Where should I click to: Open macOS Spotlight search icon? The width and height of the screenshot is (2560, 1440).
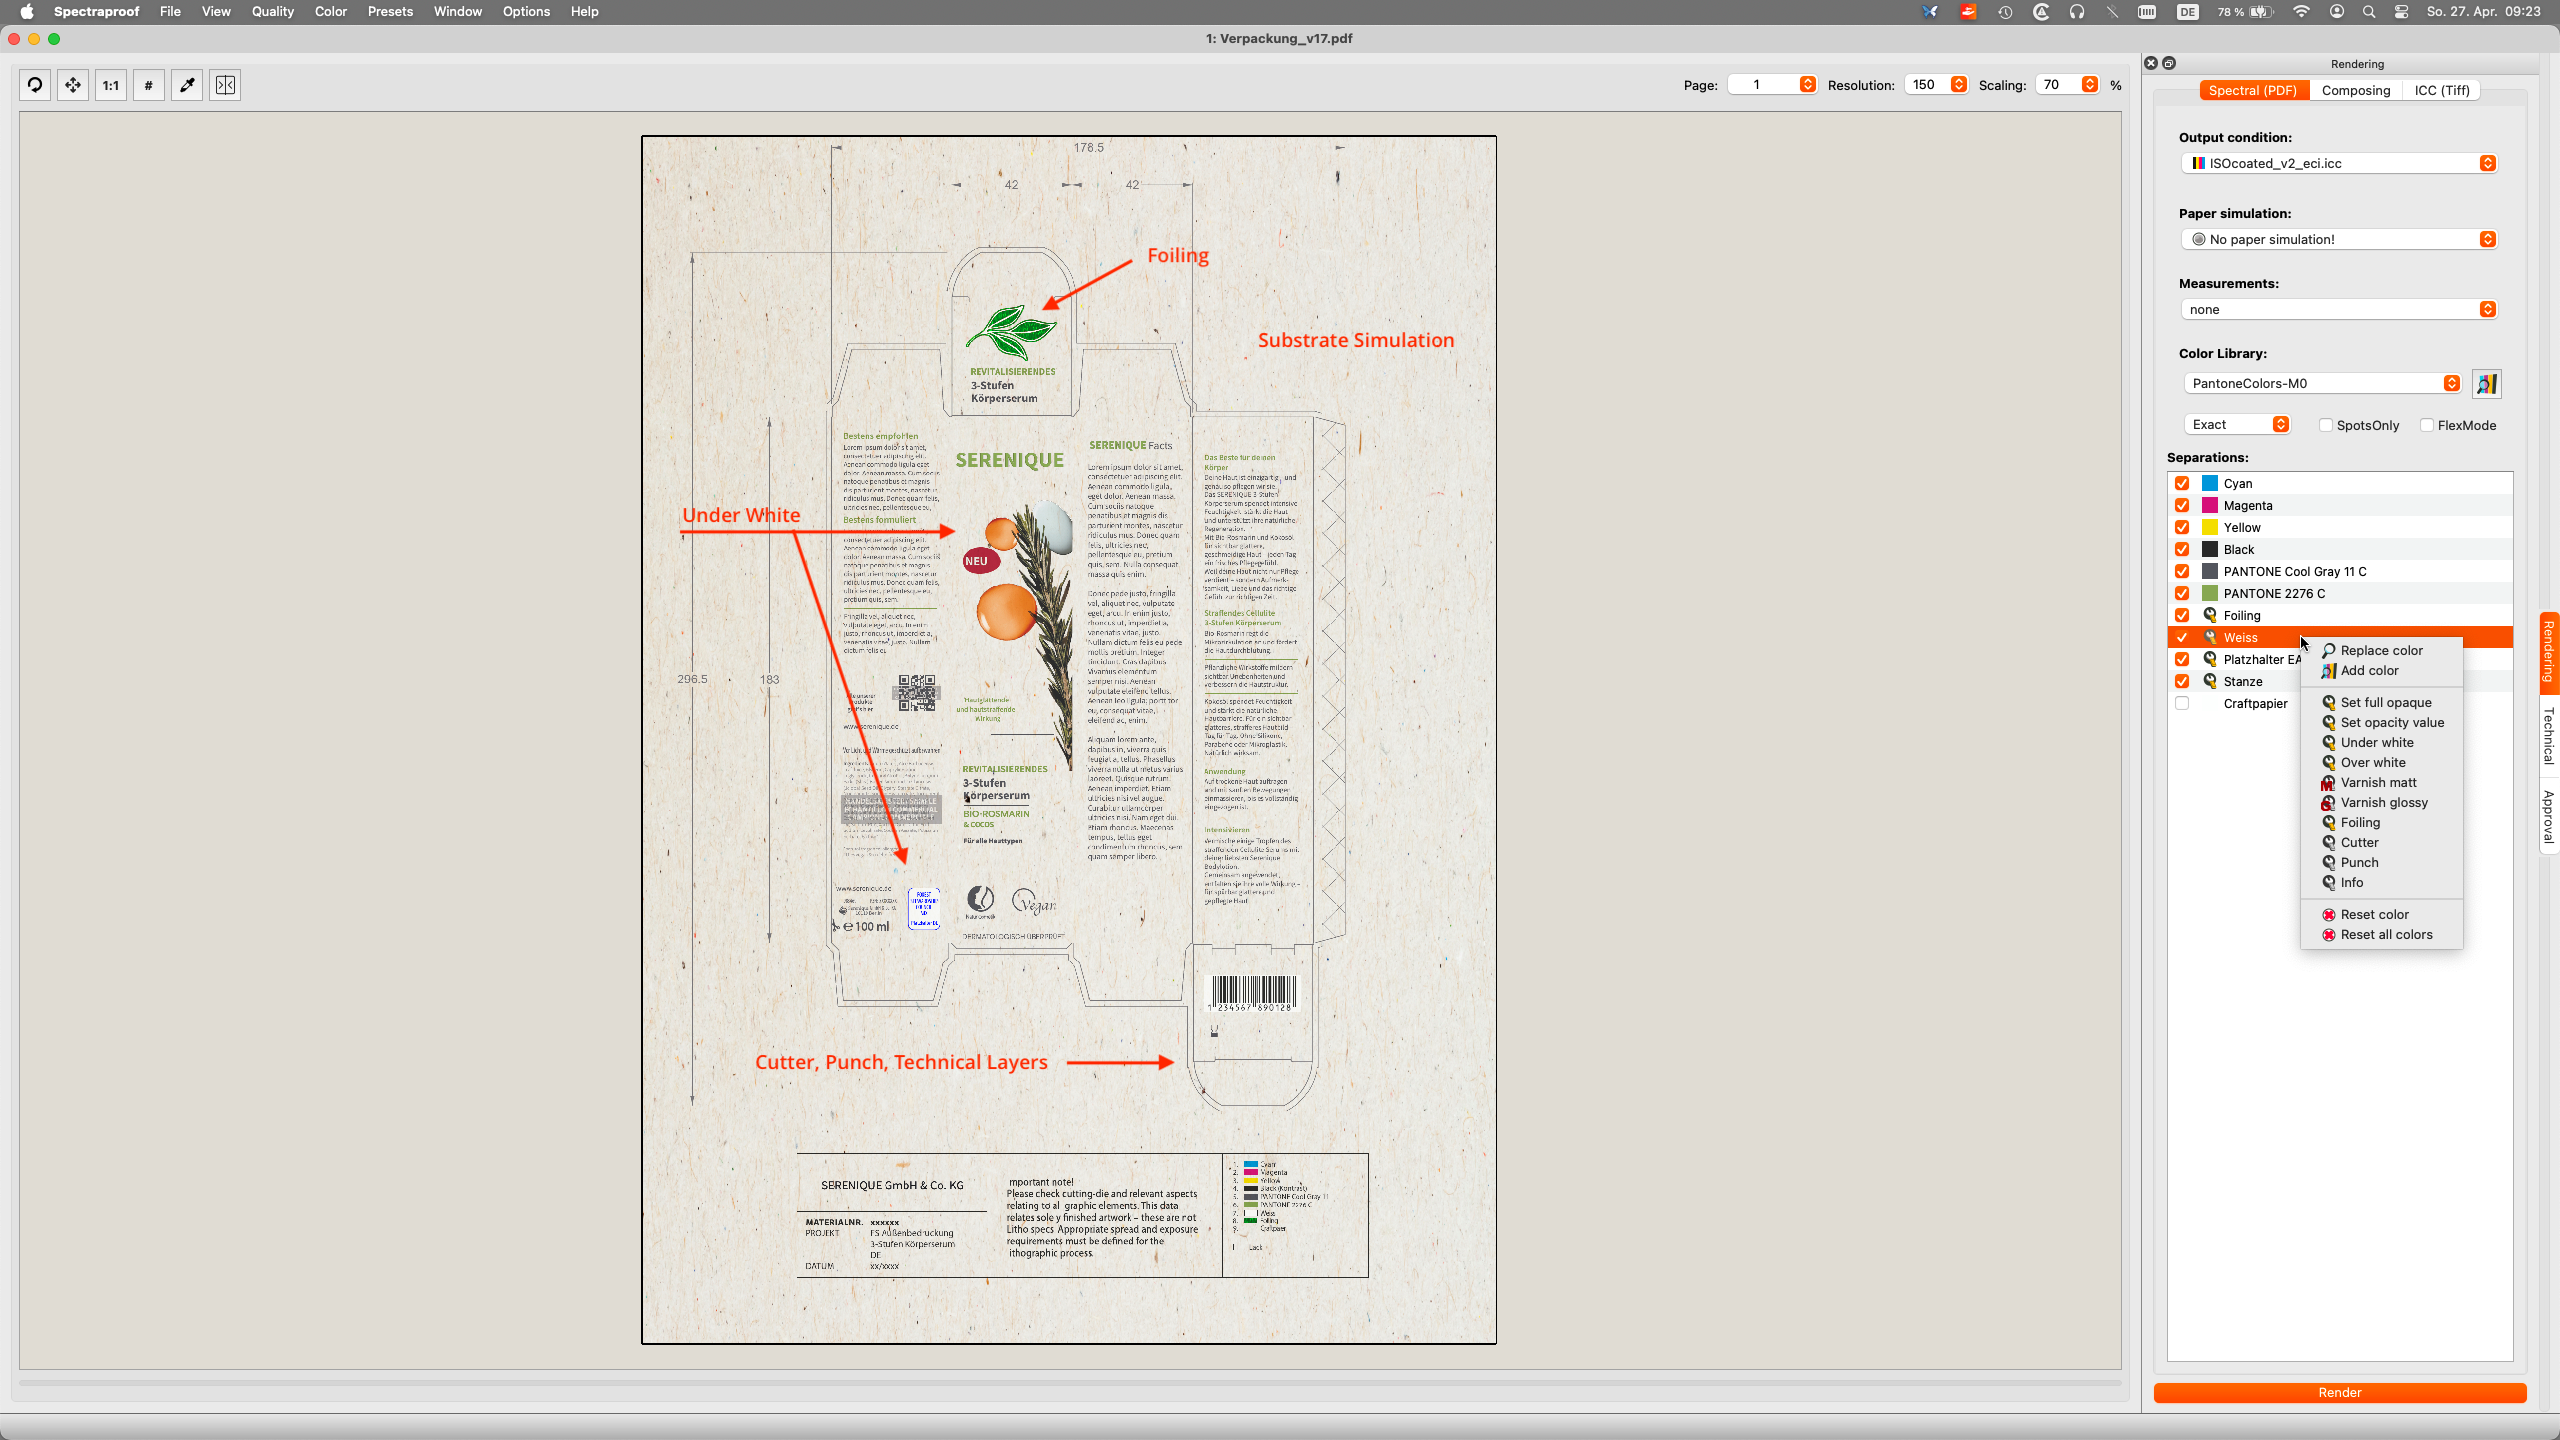click(2369, 12)
